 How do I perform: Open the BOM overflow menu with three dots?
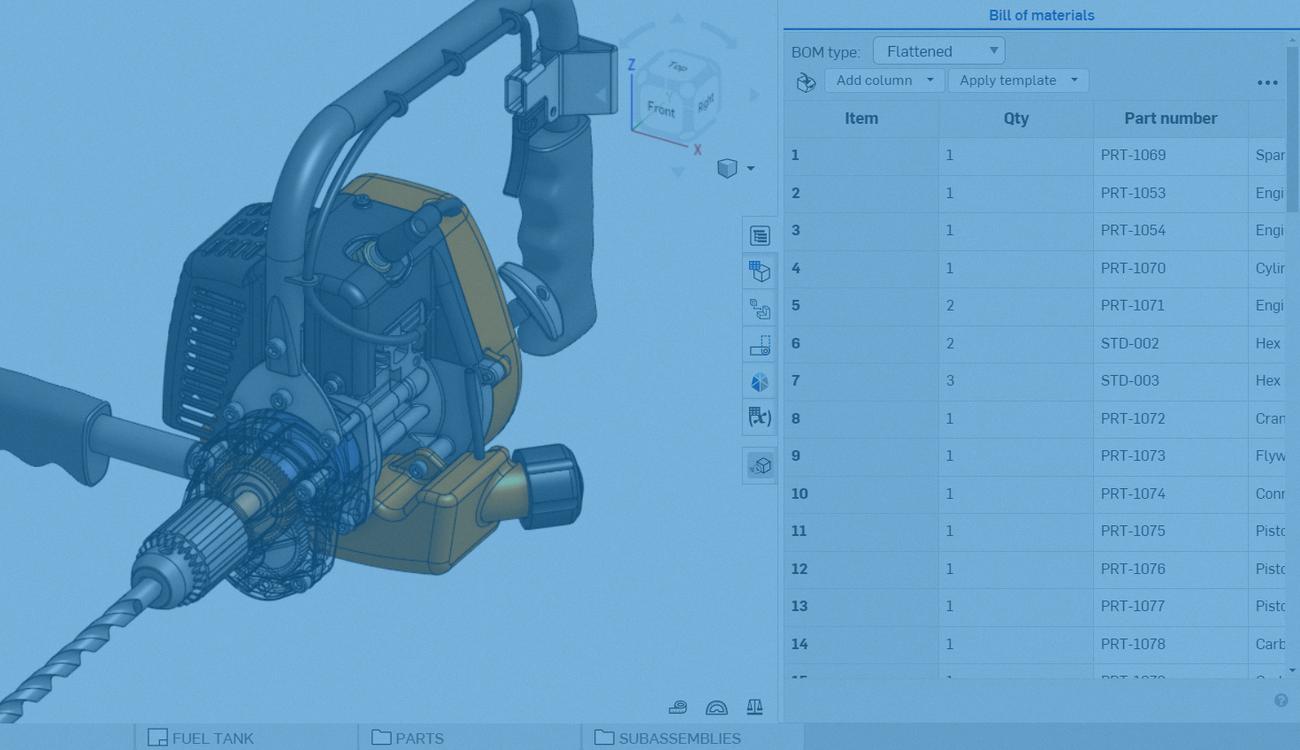coord(1268,82)
